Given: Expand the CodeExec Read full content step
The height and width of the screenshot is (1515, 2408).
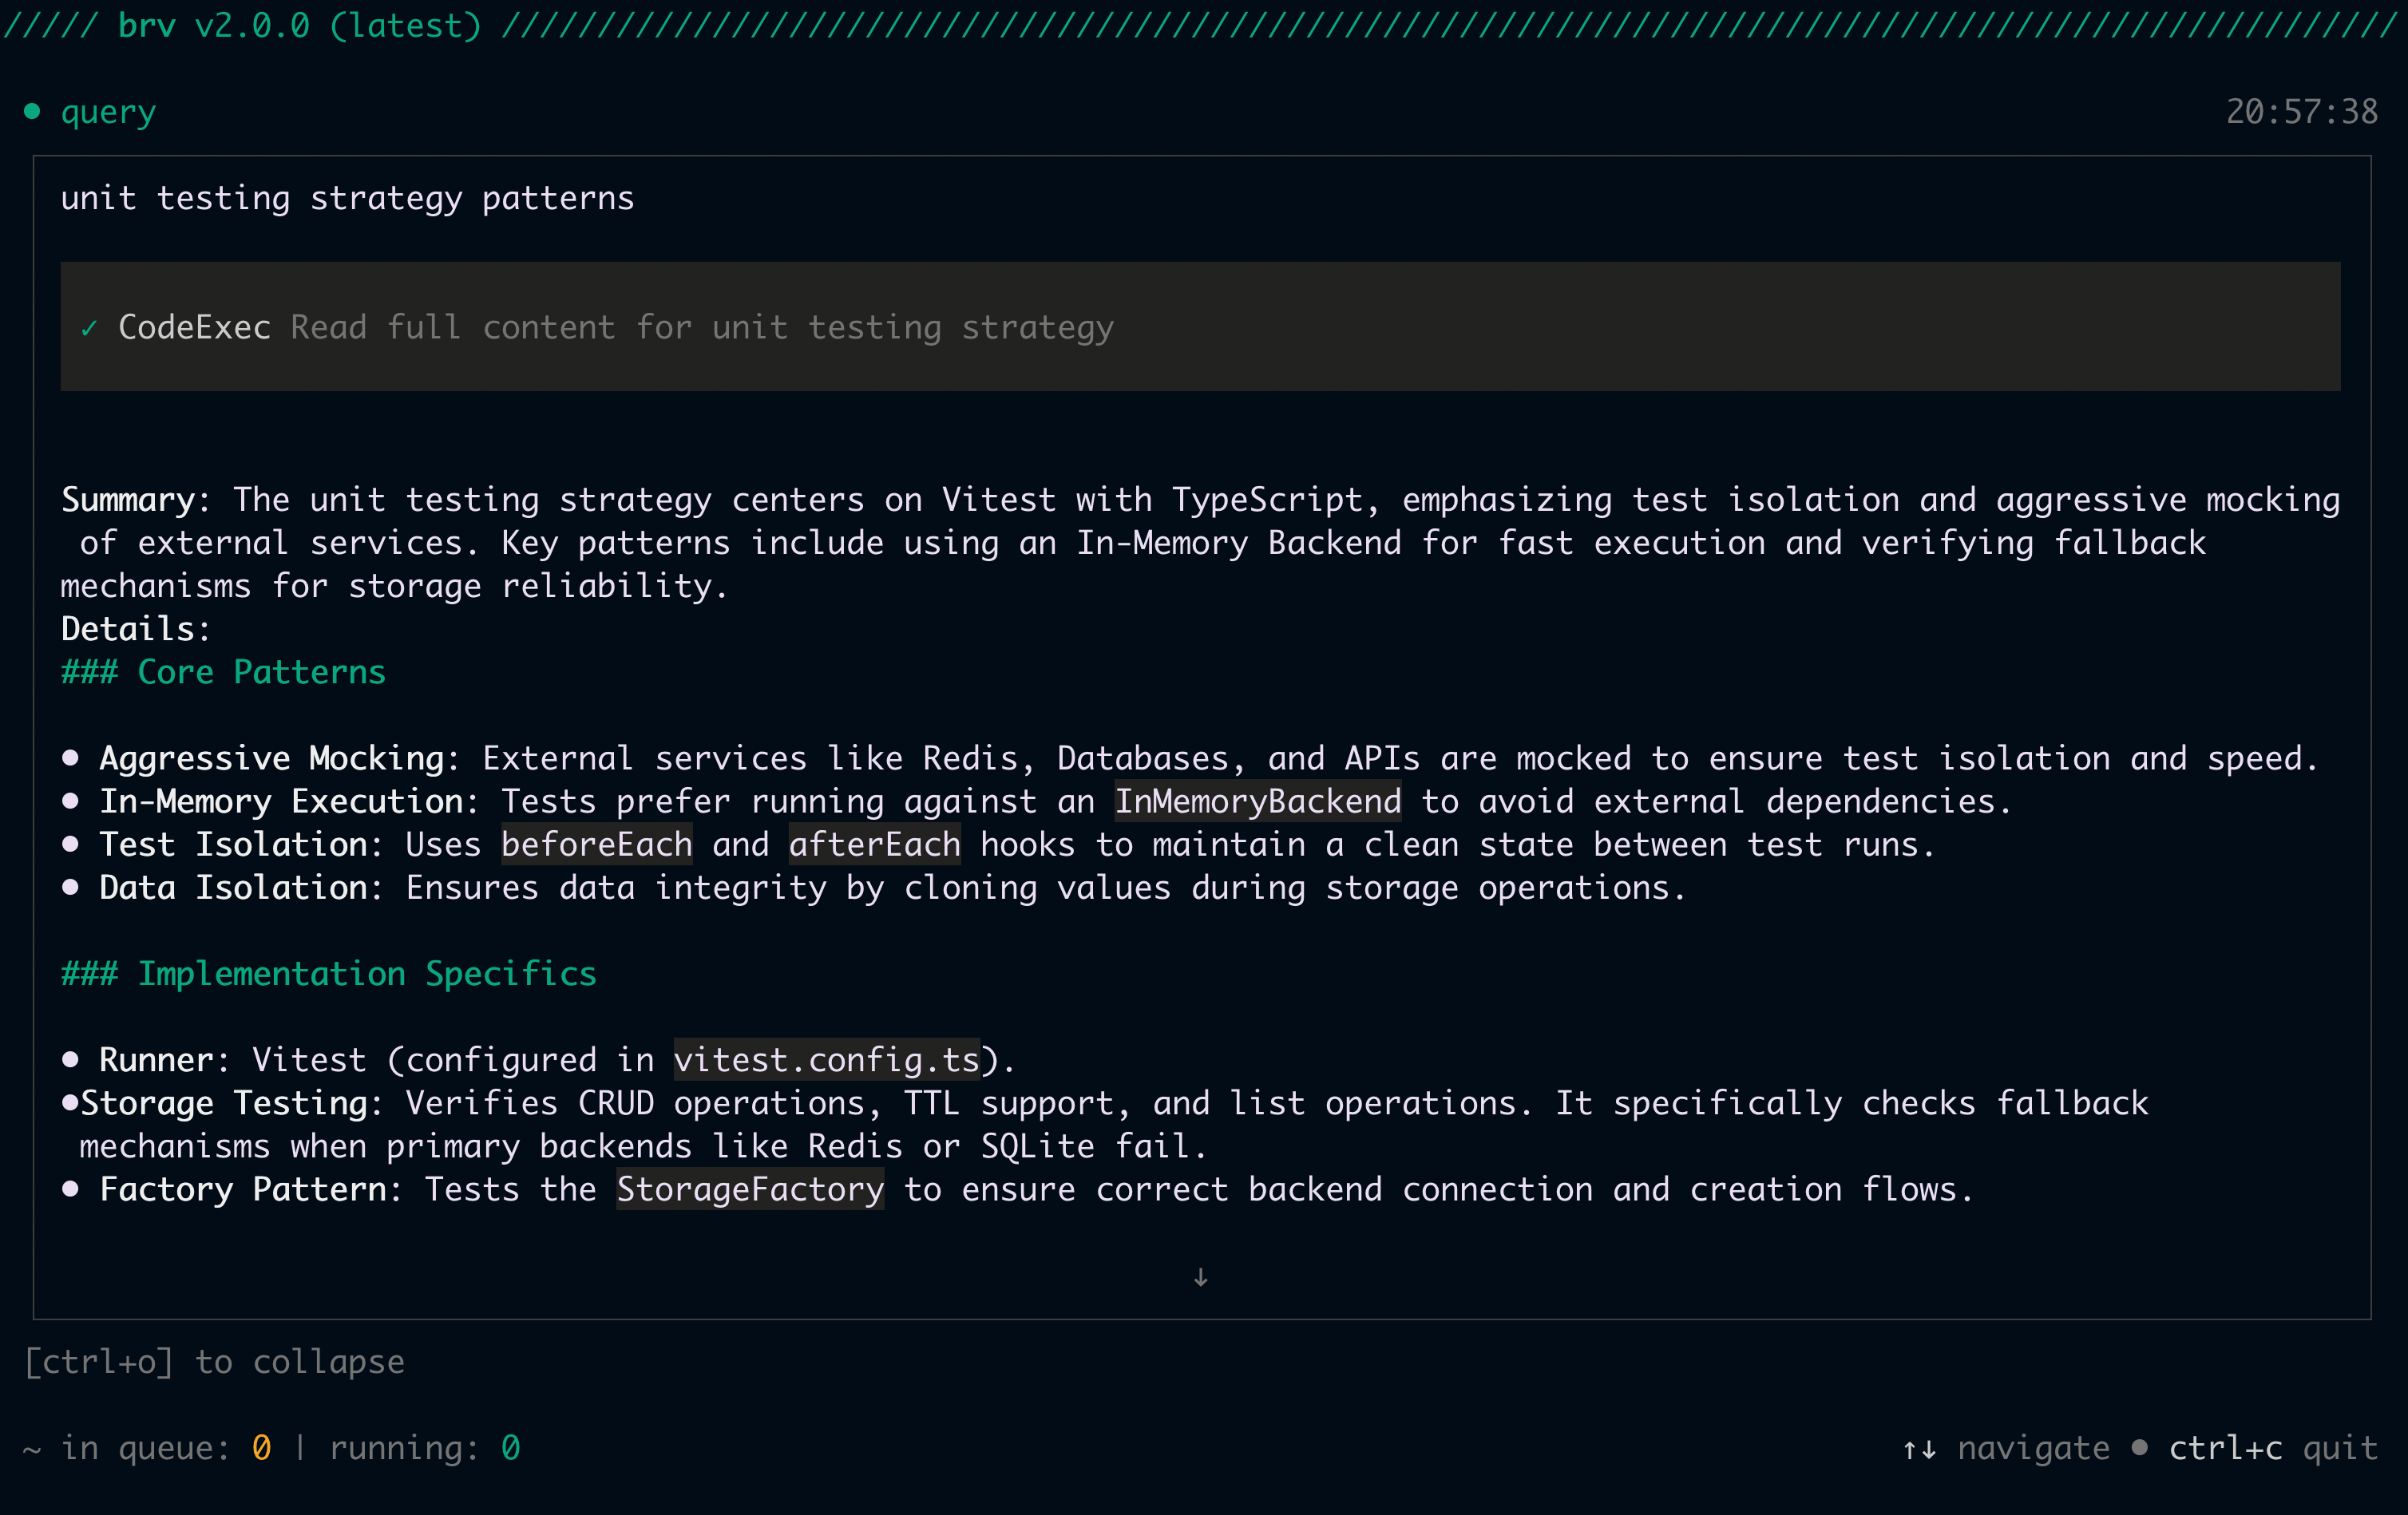Looking at the screenshot, I should [700, 326].
